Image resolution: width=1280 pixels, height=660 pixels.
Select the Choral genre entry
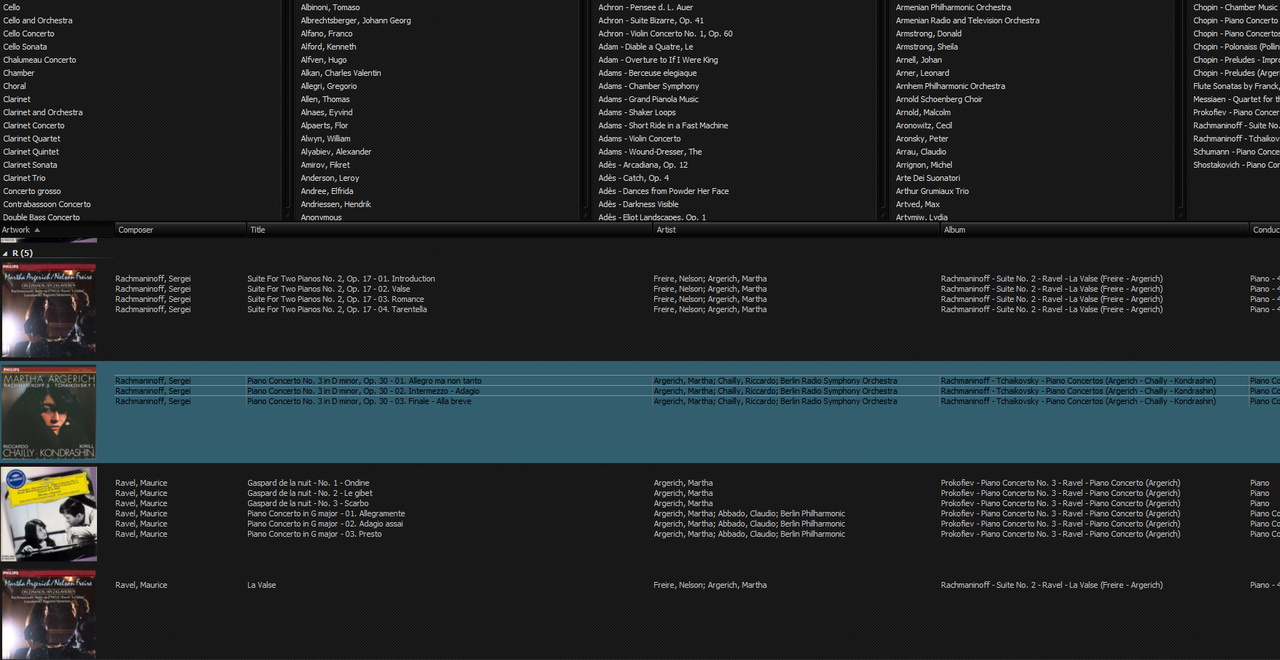[15, 86]
